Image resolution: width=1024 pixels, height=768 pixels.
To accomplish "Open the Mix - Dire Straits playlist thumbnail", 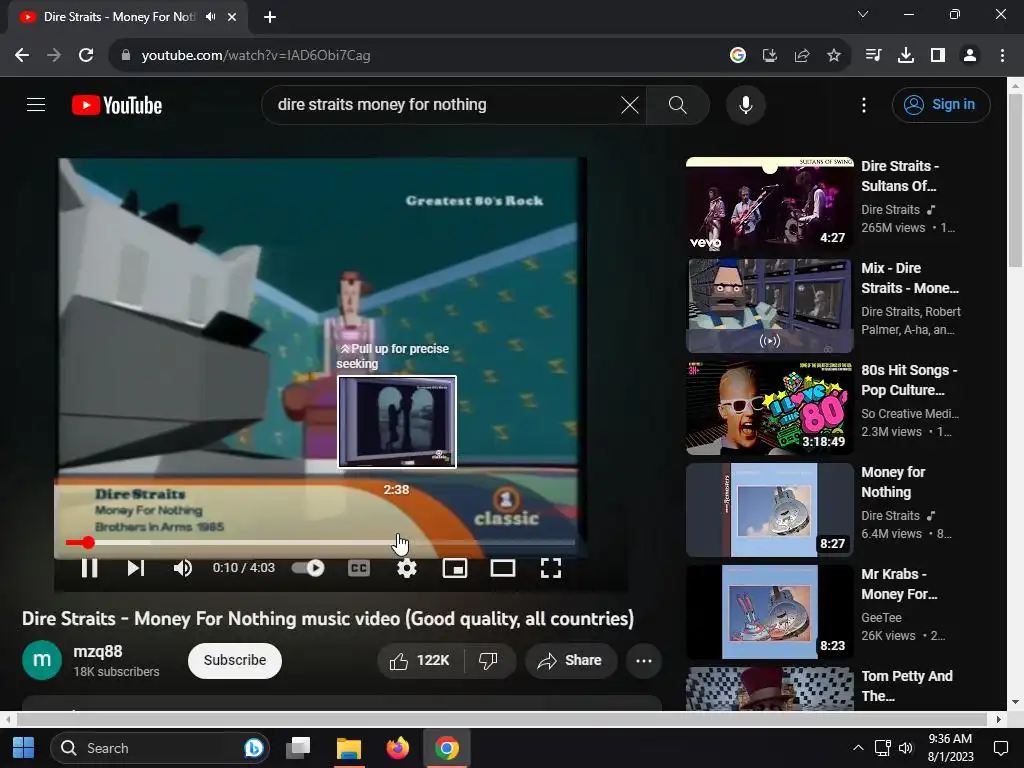I will tap(770, 306).
